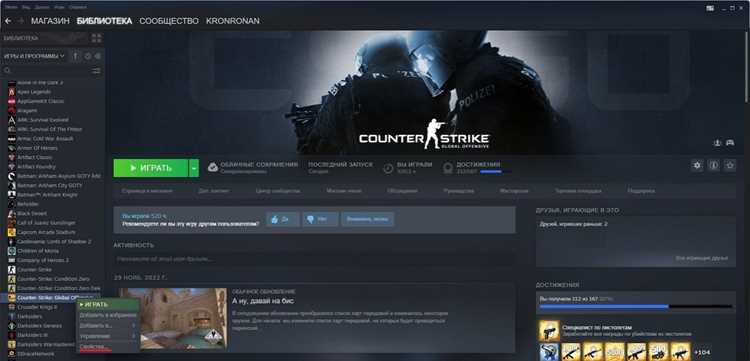Open game settings gear icon
Screen dimensions: 750x361
coord(697,165)
